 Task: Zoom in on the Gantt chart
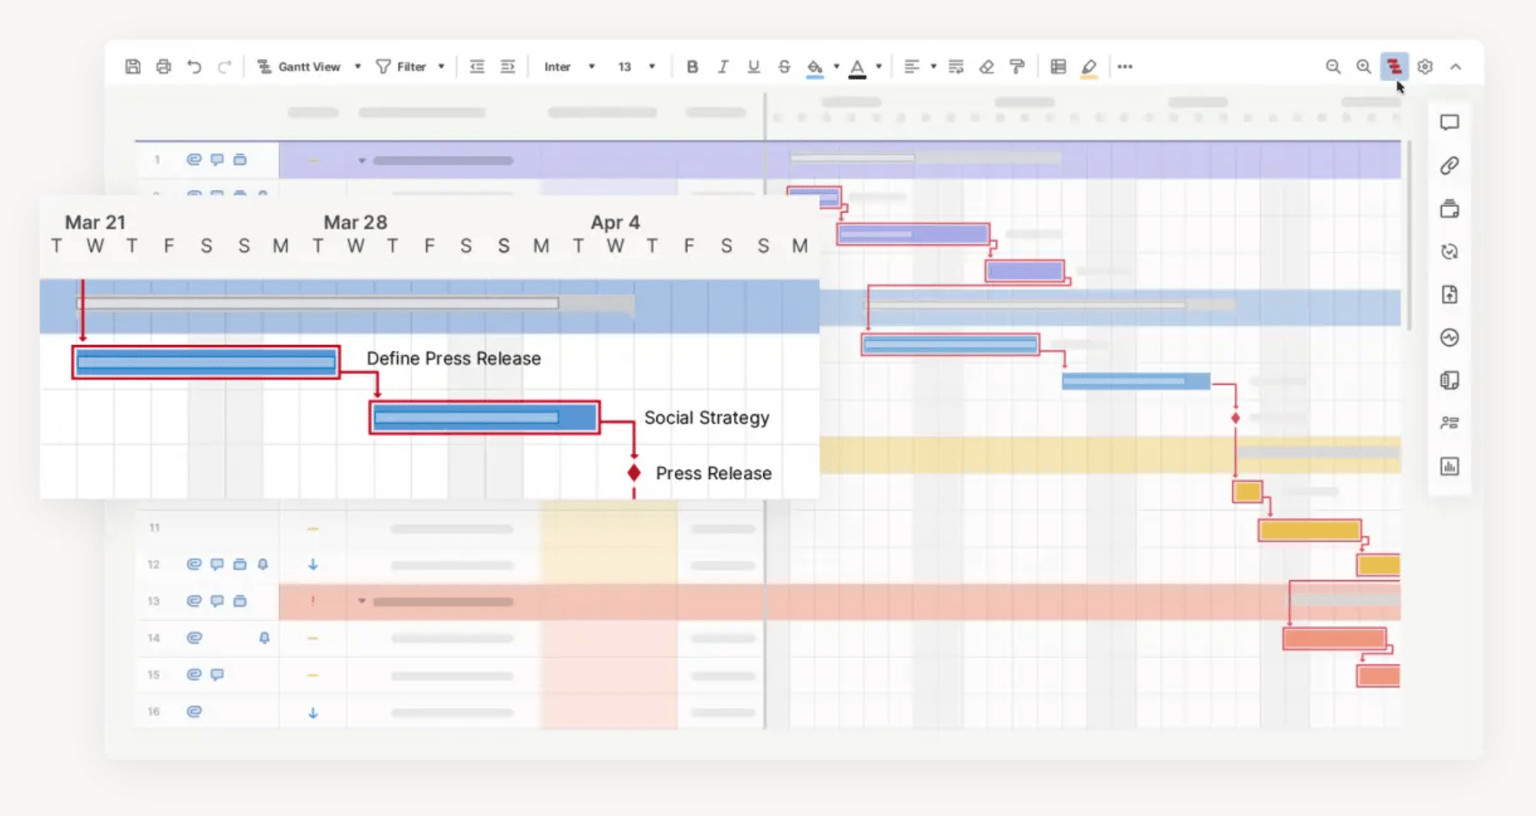[1364, 66]
